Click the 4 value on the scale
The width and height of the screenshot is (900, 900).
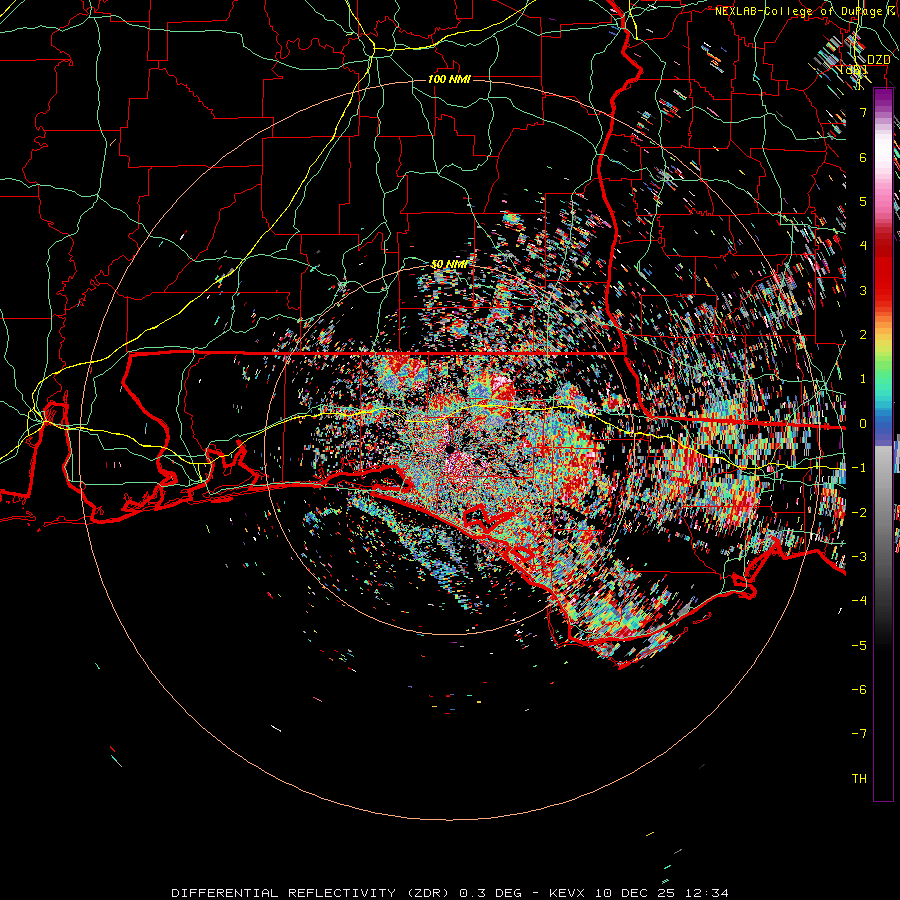click(863, 246)
